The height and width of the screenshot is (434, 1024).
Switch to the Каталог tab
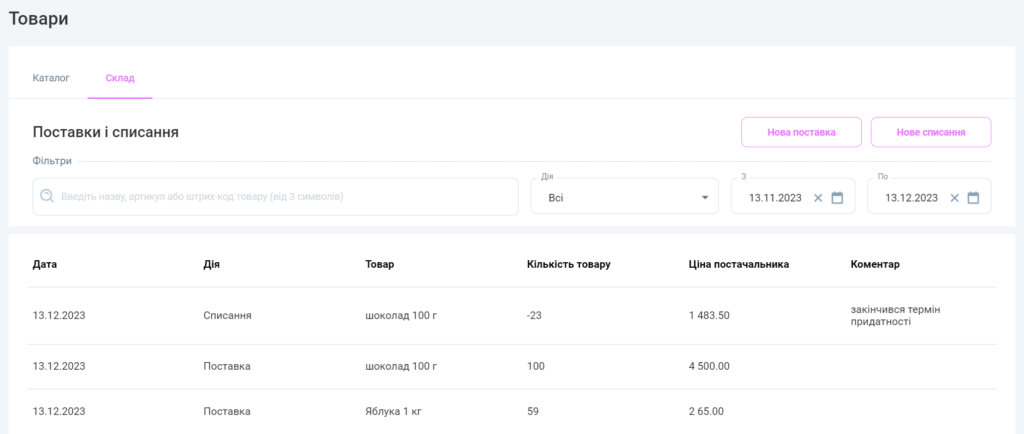(x=51, y=77)
